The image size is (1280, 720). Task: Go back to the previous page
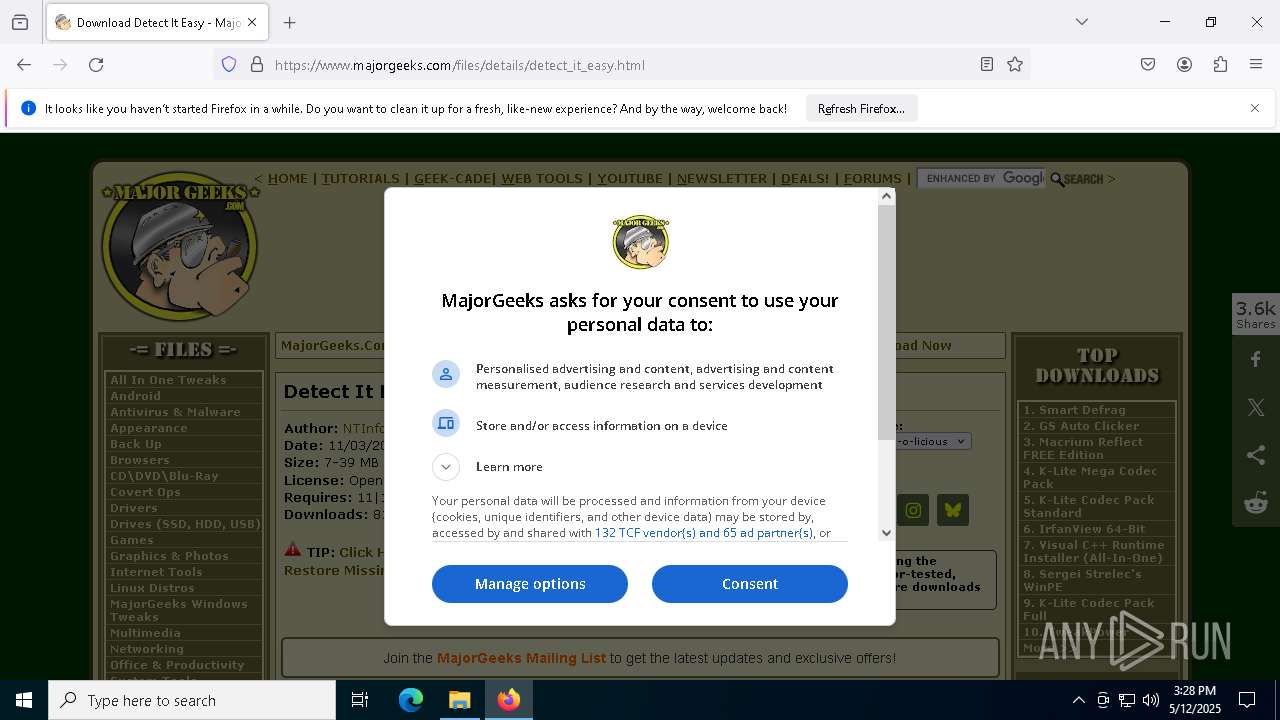24,65
